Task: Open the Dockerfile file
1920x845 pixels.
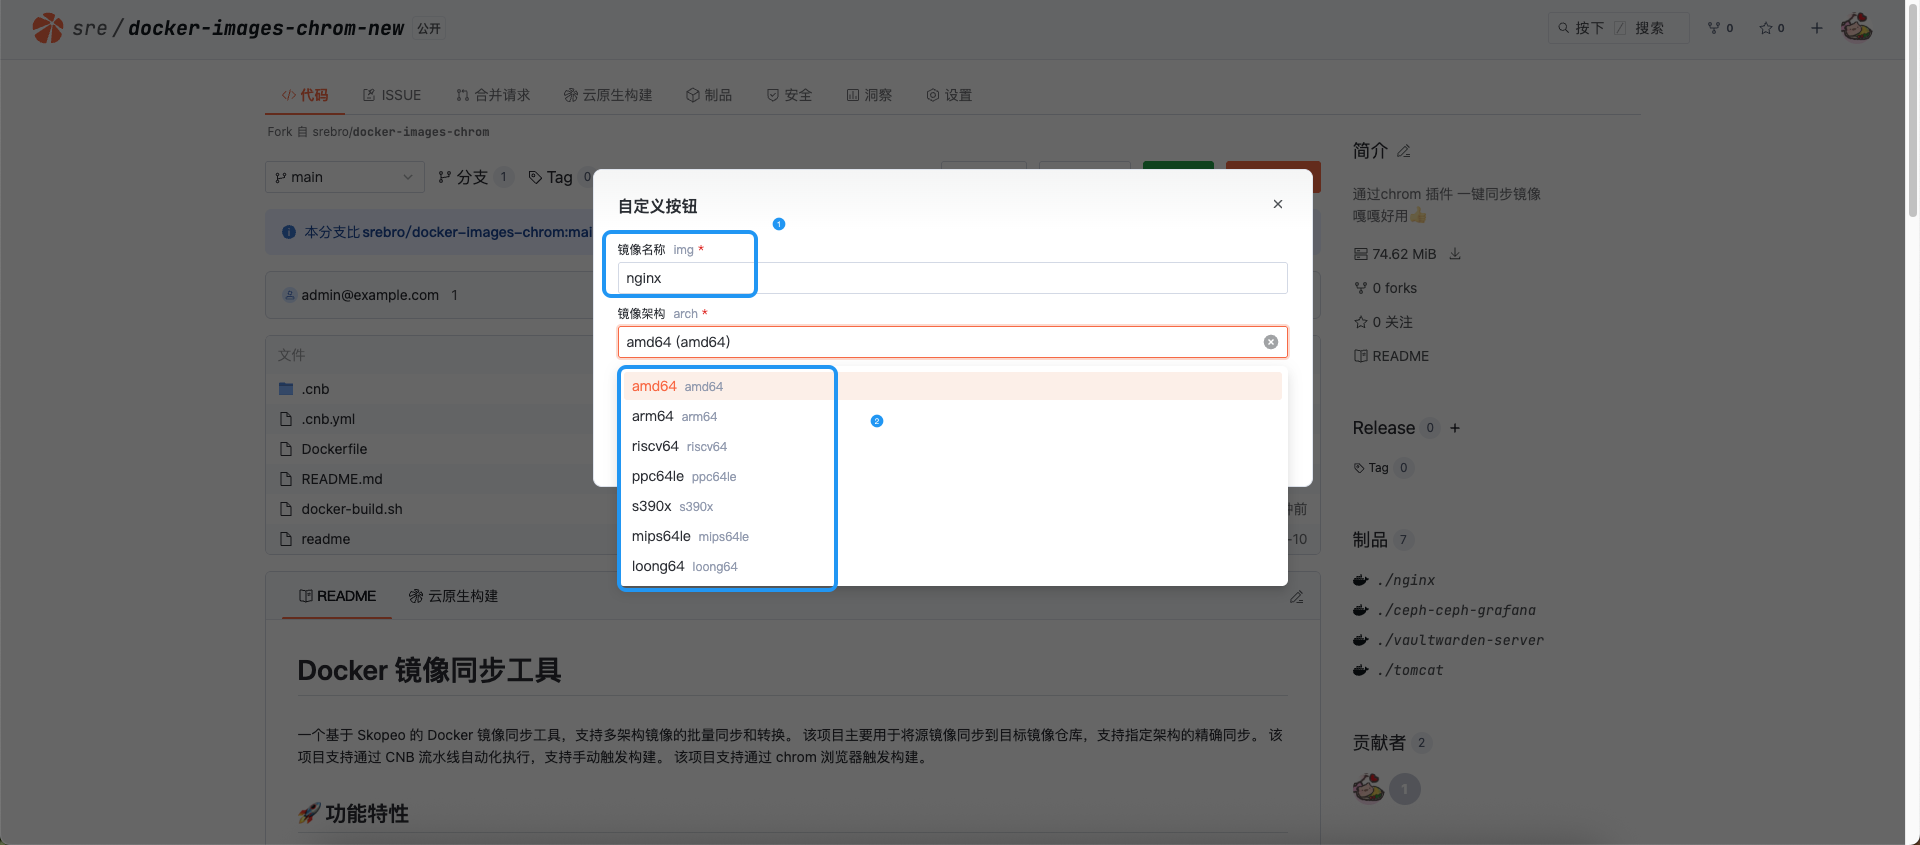Action: click(334, 449)
